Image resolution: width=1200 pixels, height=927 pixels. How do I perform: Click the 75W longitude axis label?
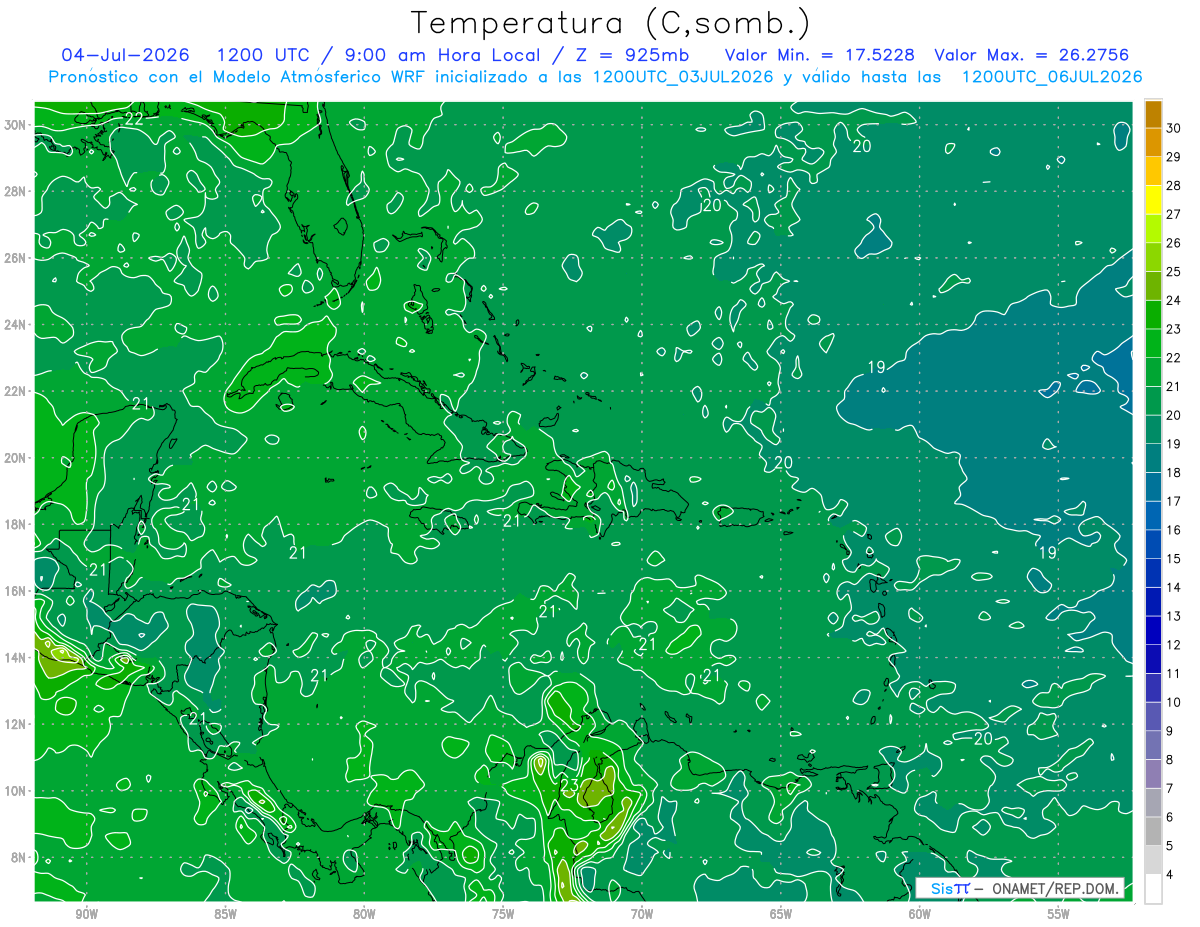point(503,915)
